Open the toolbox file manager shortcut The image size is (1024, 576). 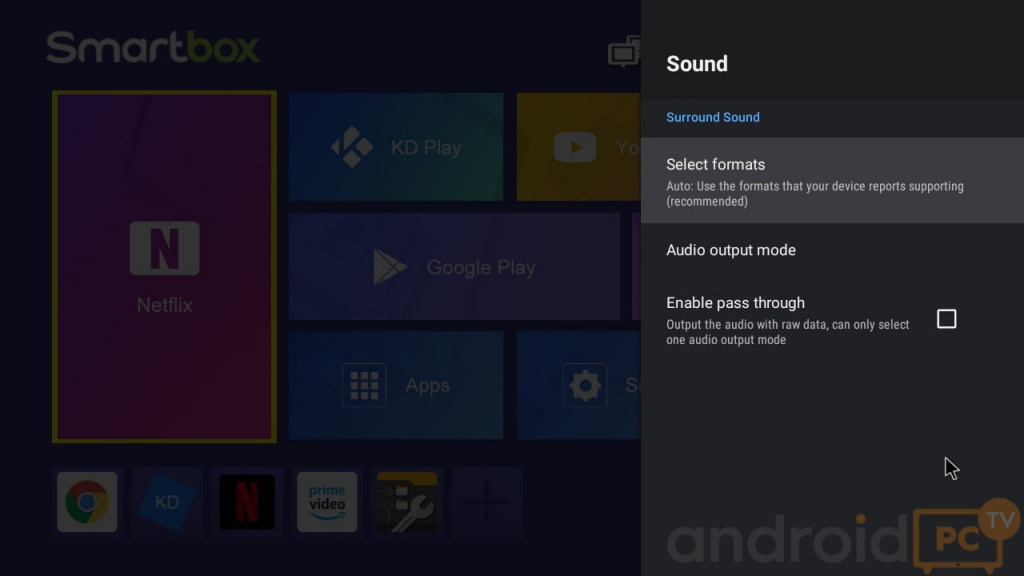pos(407,501)
